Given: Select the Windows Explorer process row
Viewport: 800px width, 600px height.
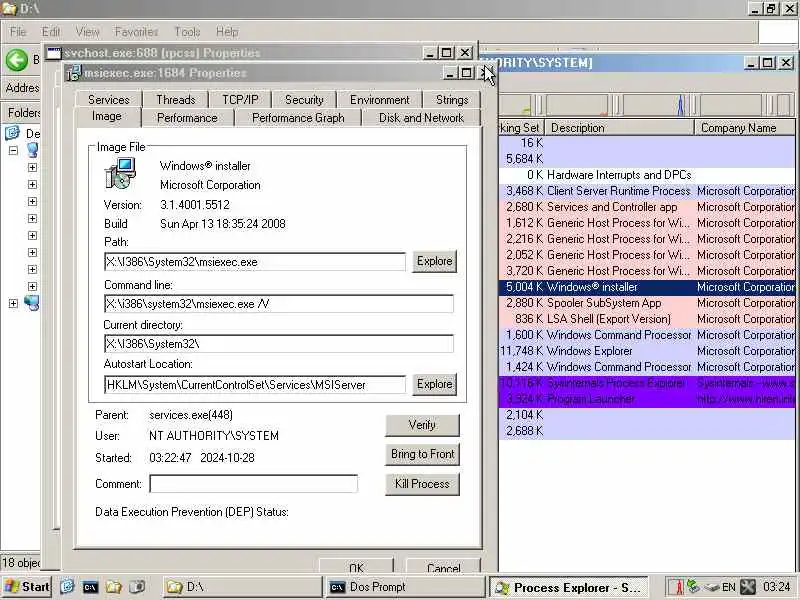Looking at the screenshot, I should 646,351.
